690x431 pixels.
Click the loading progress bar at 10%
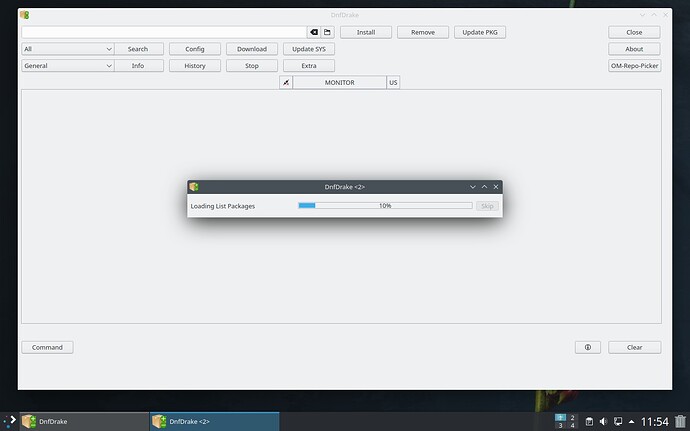[385, 206]
